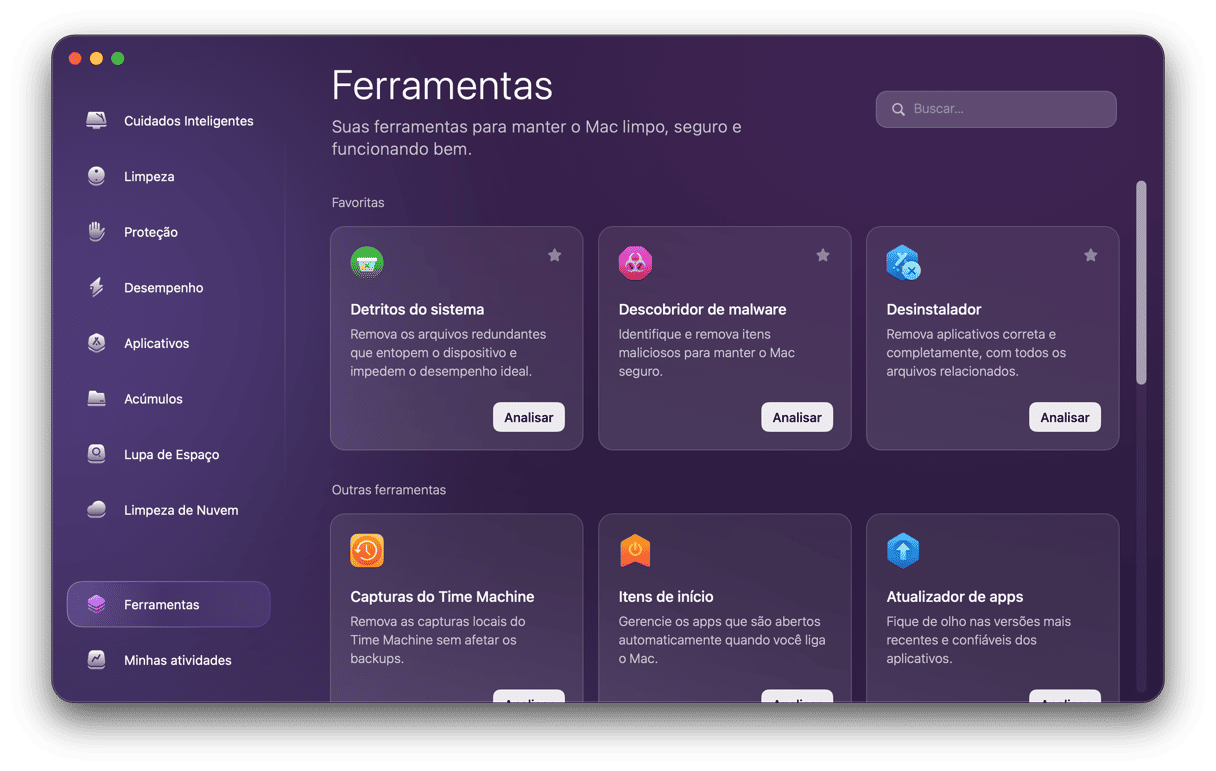The height and width of the screenshot is (771, 1216).
Task: Open the Aplicativos section
Action: [x=156, y=343]
